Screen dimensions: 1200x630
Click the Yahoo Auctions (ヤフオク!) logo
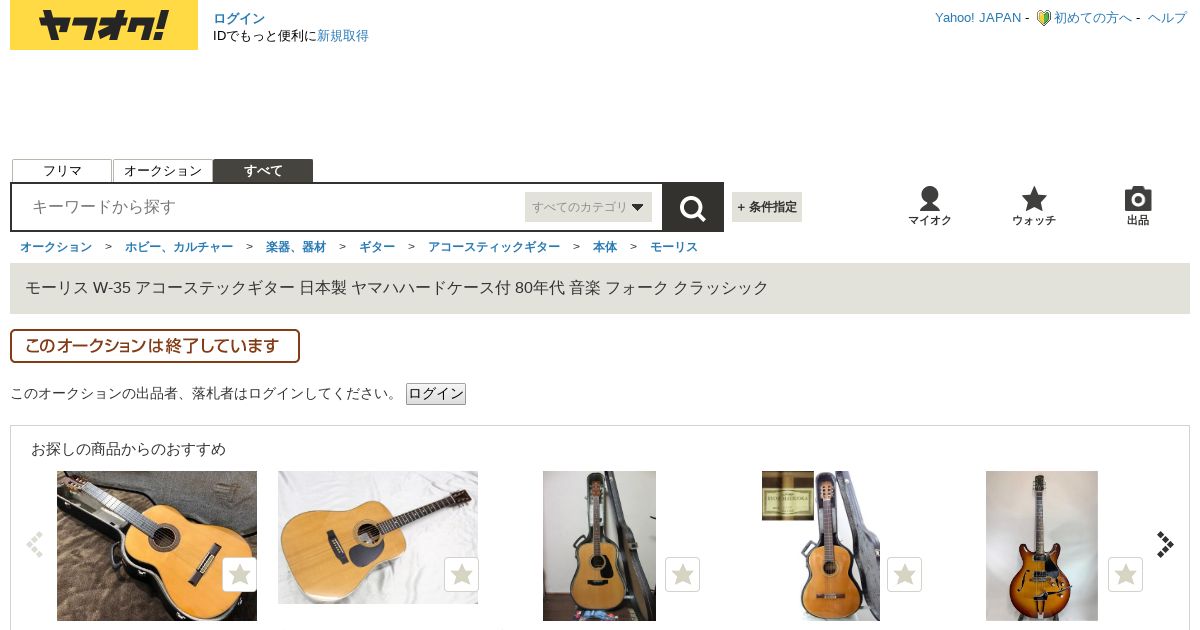tap(104, 25)
